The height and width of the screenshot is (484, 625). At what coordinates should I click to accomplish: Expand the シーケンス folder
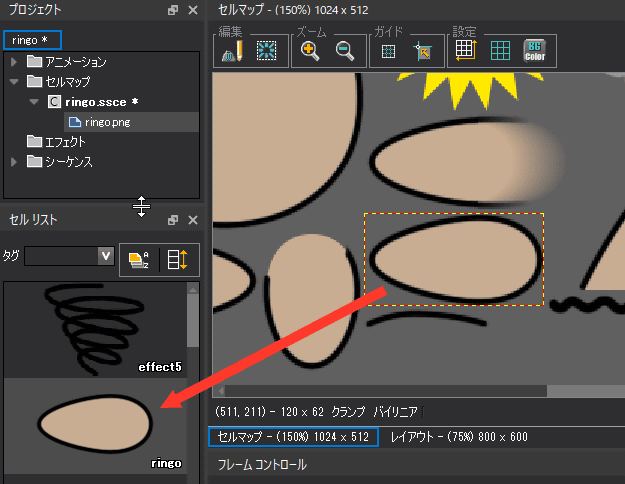pos(14,162)
